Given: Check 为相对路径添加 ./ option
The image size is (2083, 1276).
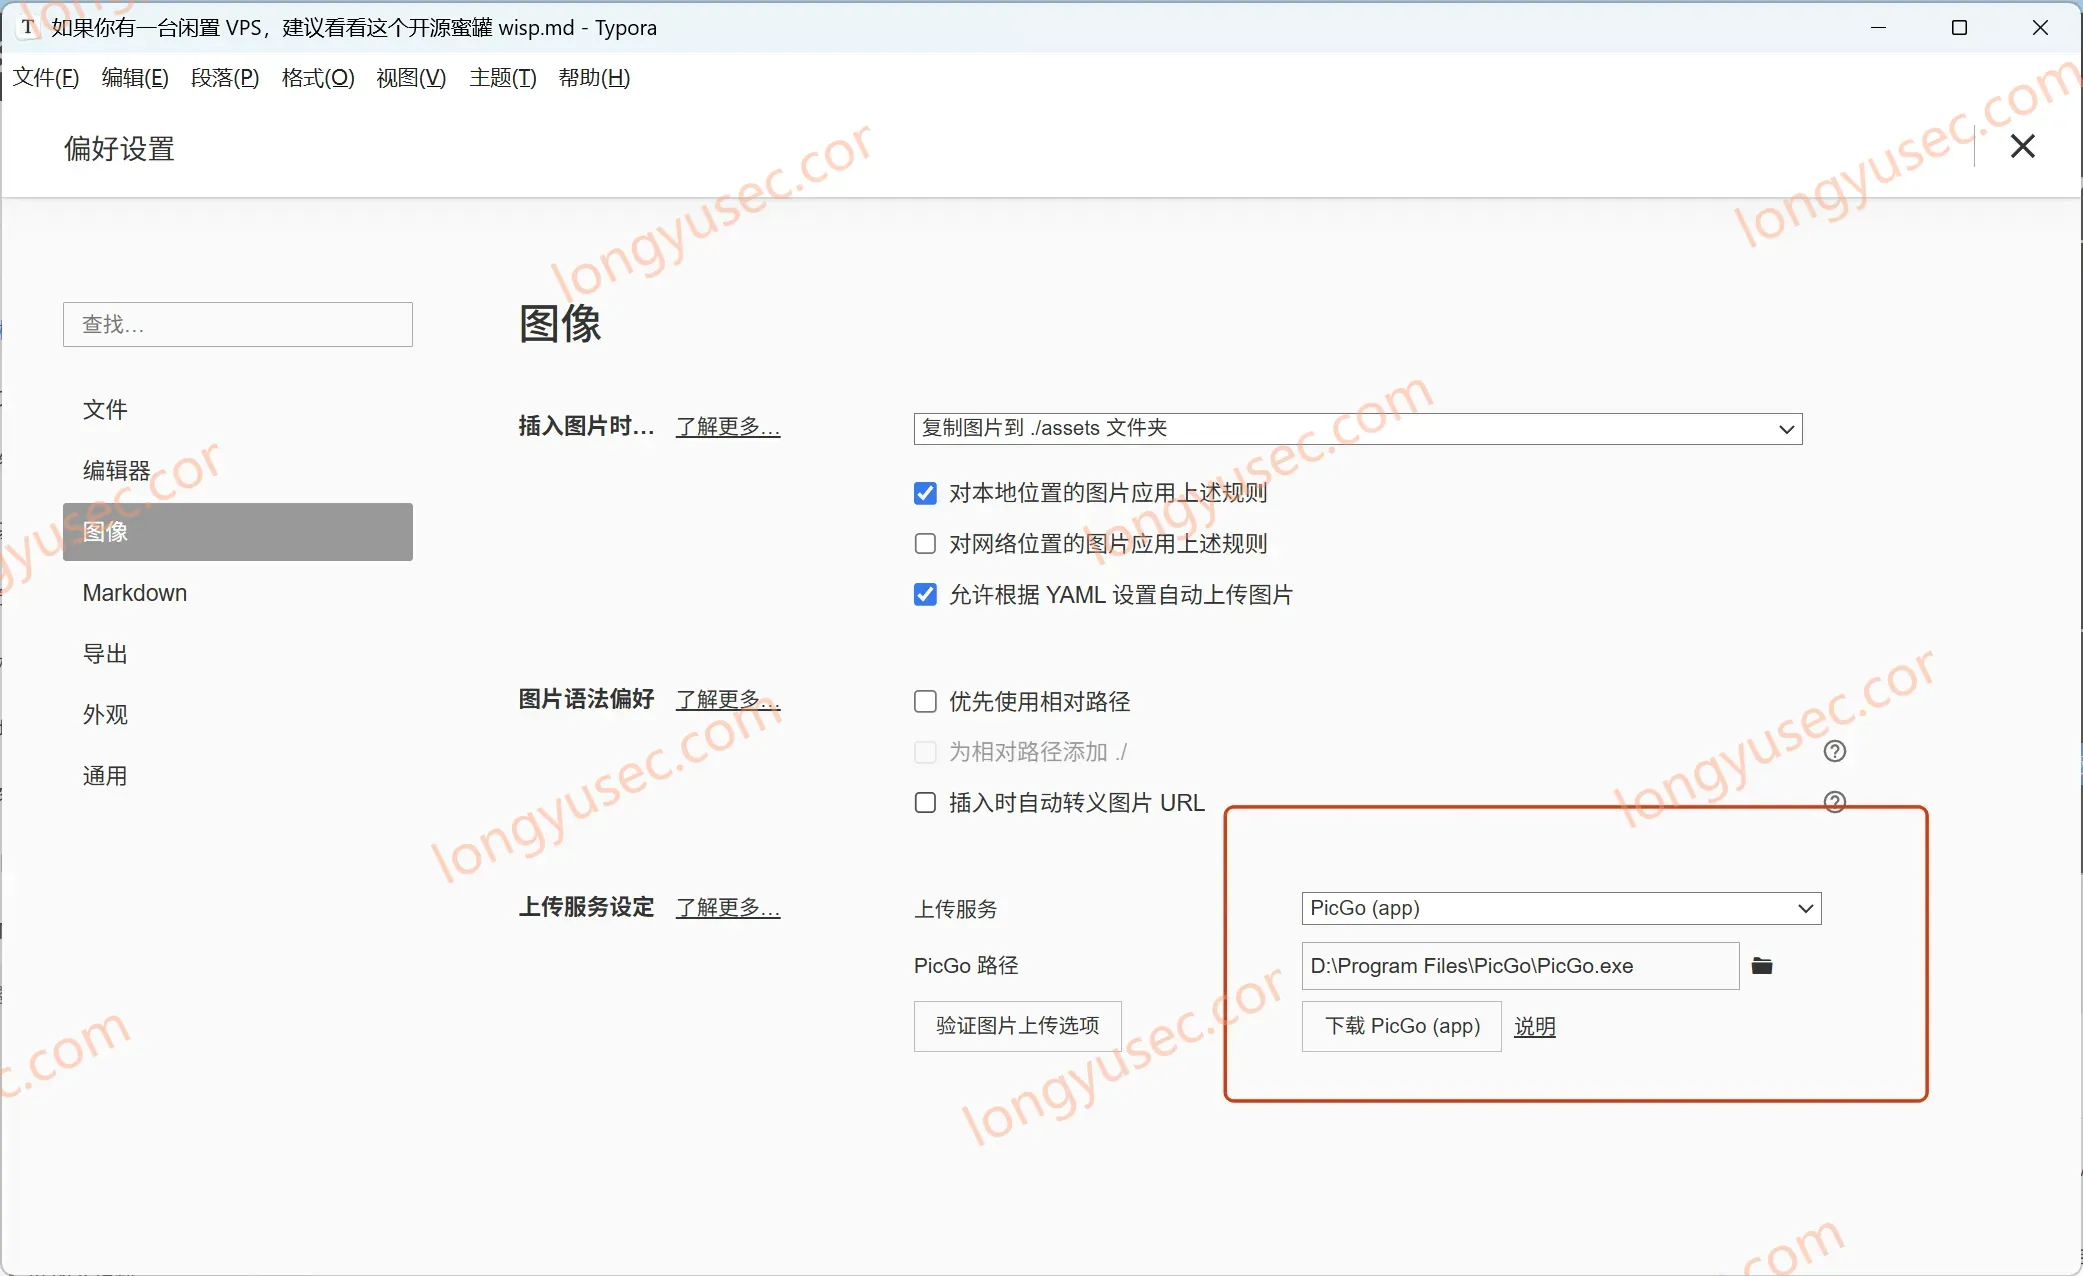Looking at the screenshot, I should pyautogui.click(x=925, y=752).
